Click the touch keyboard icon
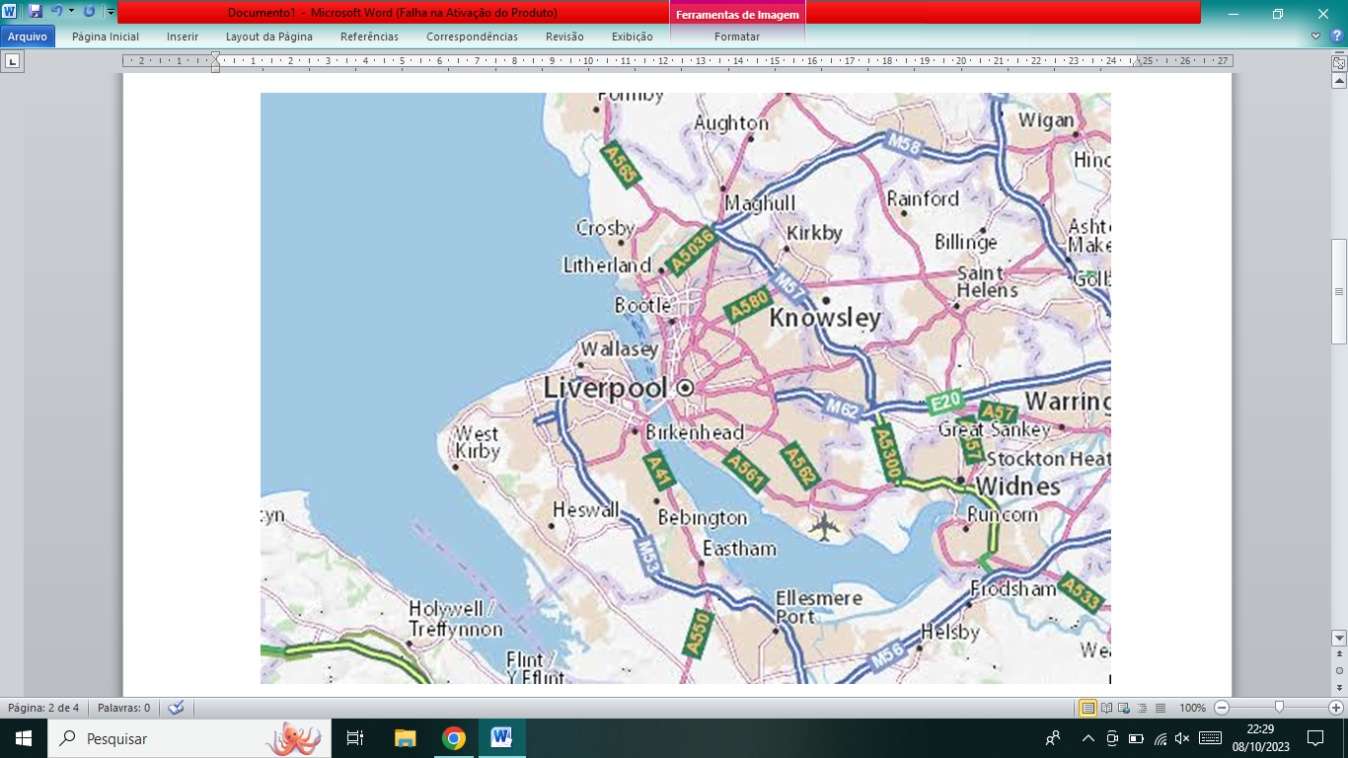 1210,739
